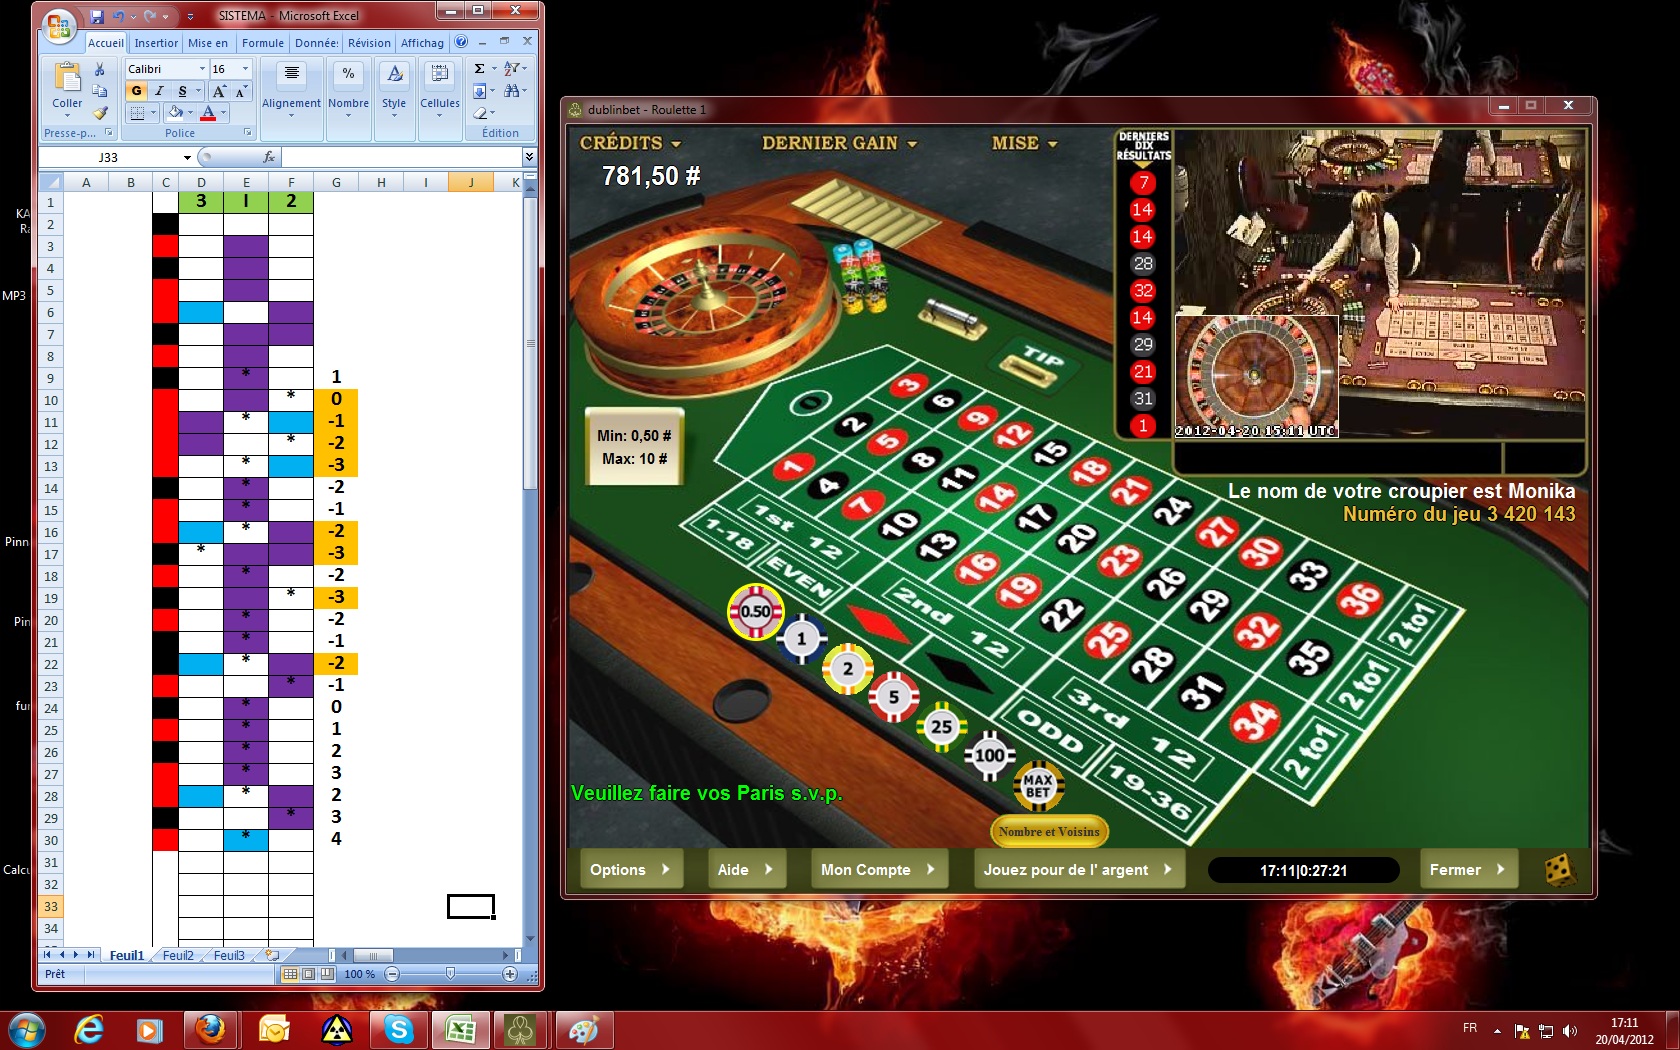Screen dimensions: 1680x1050
Task: Pick the MAX BET chip
Action: tap(1038, 786)
